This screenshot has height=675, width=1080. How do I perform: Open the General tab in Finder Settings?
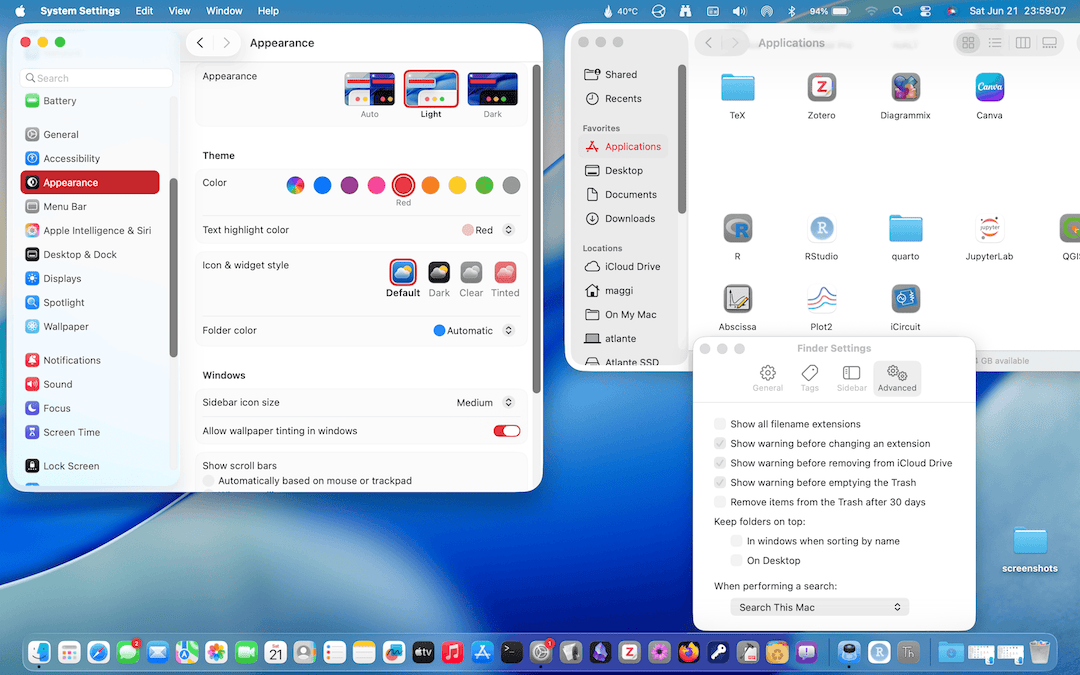[x=767, y=378]
